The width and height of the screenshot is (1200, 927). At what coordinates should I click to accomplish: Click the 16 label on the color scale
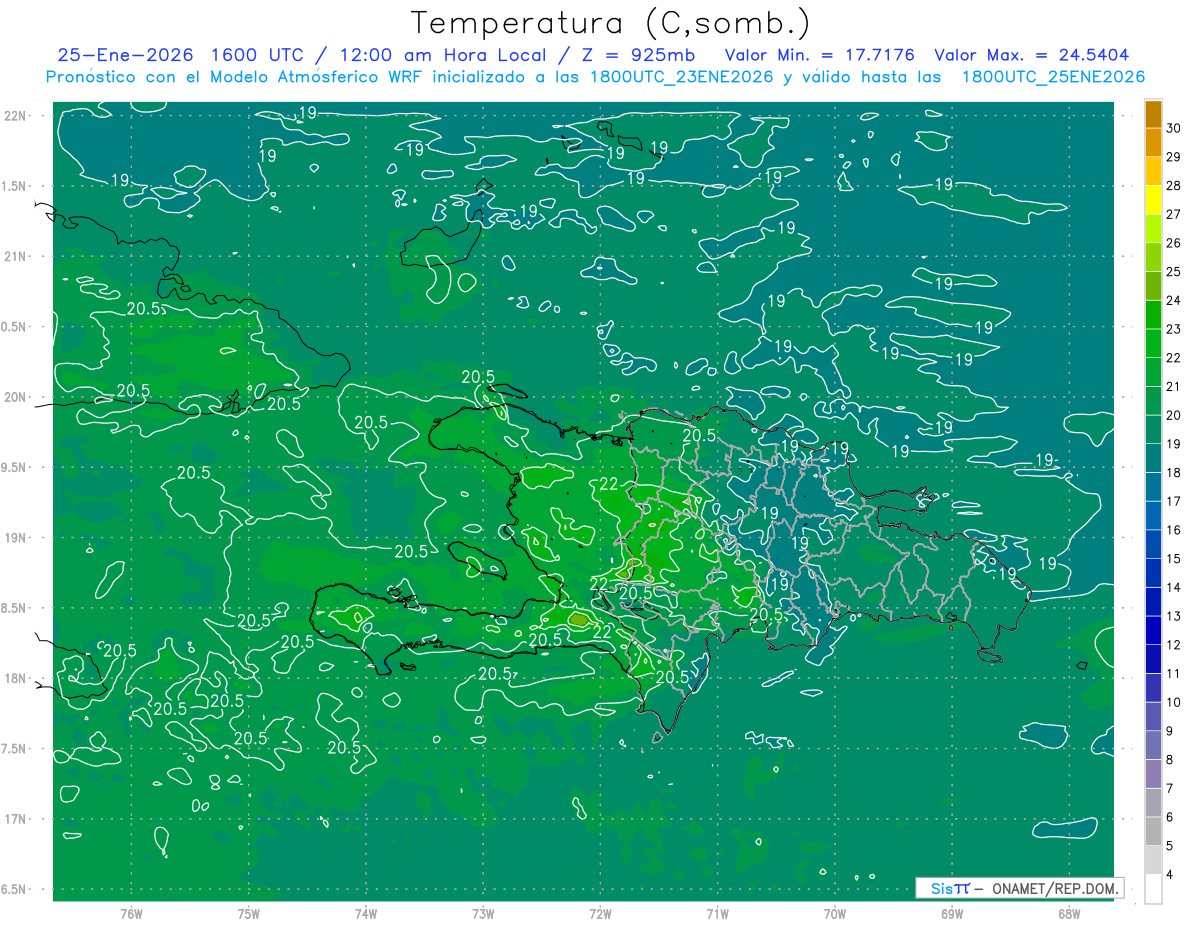click(x=1174, y=530)
